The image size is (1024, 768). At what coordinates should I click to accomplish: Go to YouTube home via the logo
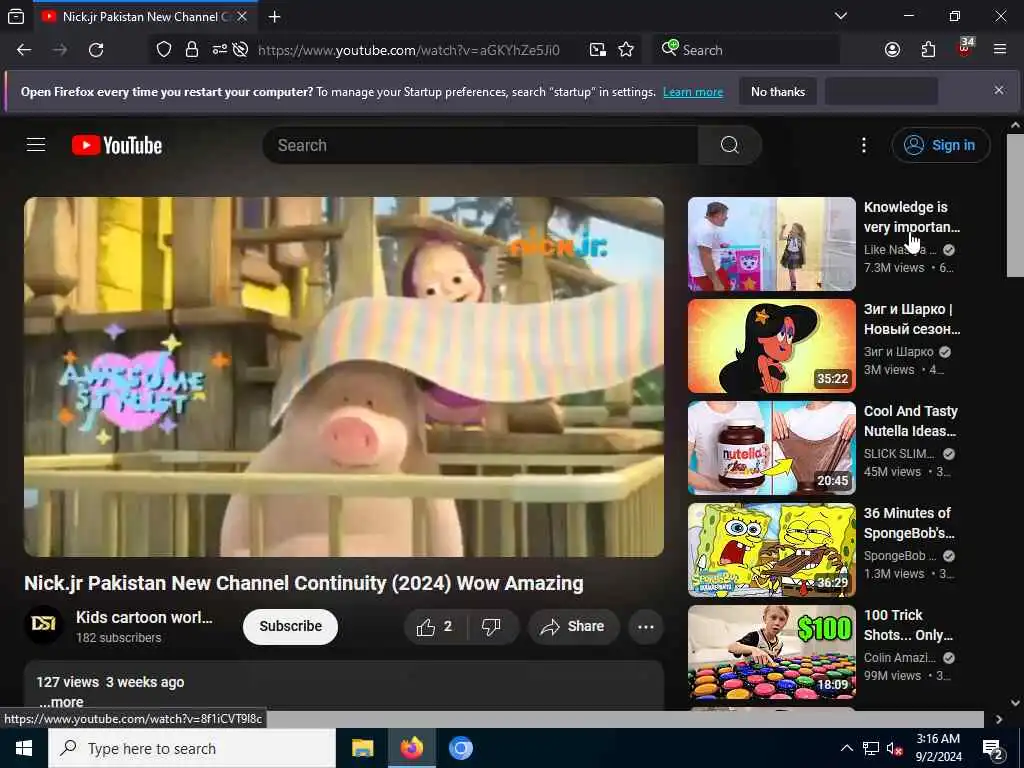pos(117,145)
